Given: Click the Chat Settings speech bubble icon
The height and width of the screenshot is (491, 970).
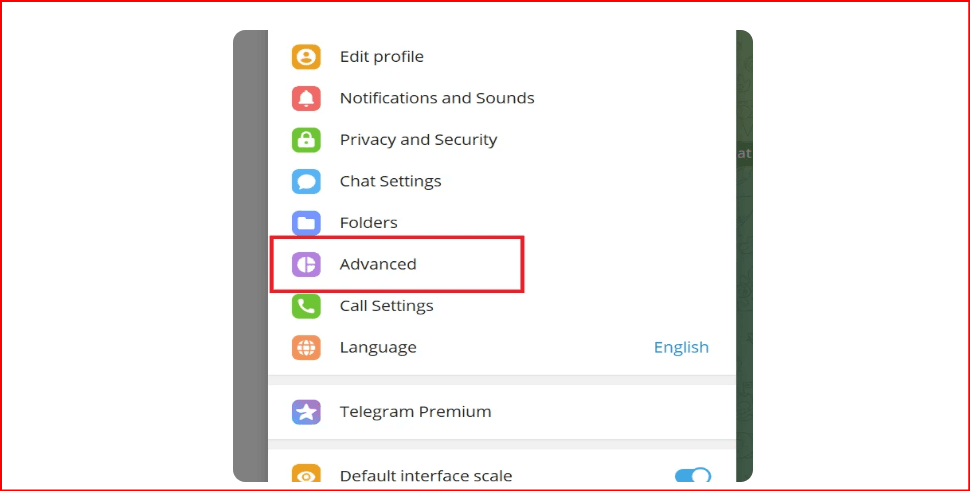Looking at the screenshot, I should [306, 181].
